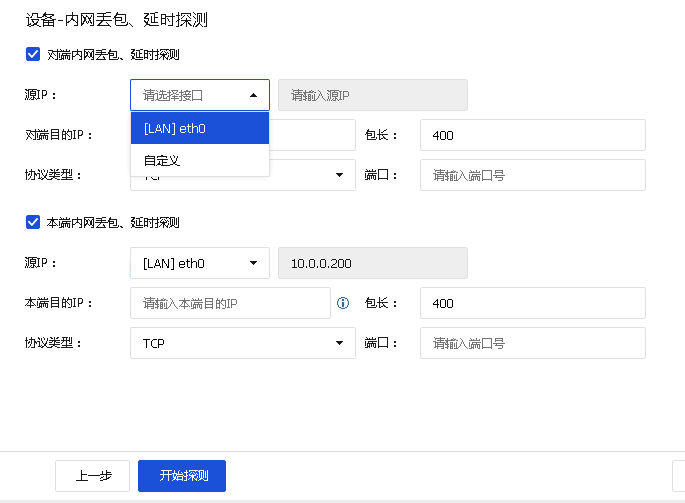Go back with the 上一步 button
This screenshot has width=685, height=503.
(92, 476)
